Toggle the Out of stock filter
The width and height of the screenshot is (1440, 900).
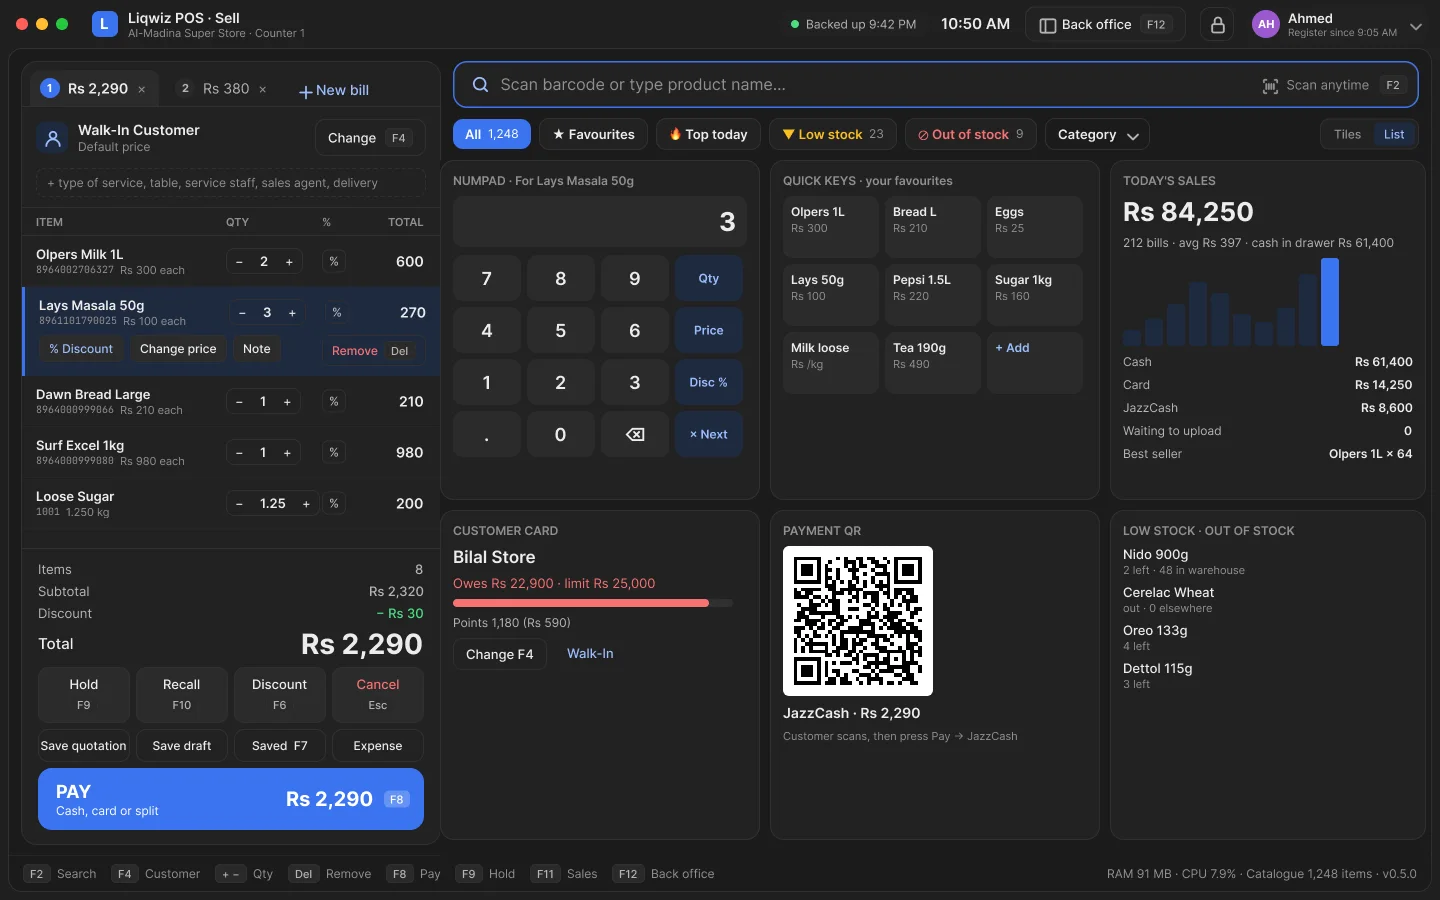coord(971,135)
